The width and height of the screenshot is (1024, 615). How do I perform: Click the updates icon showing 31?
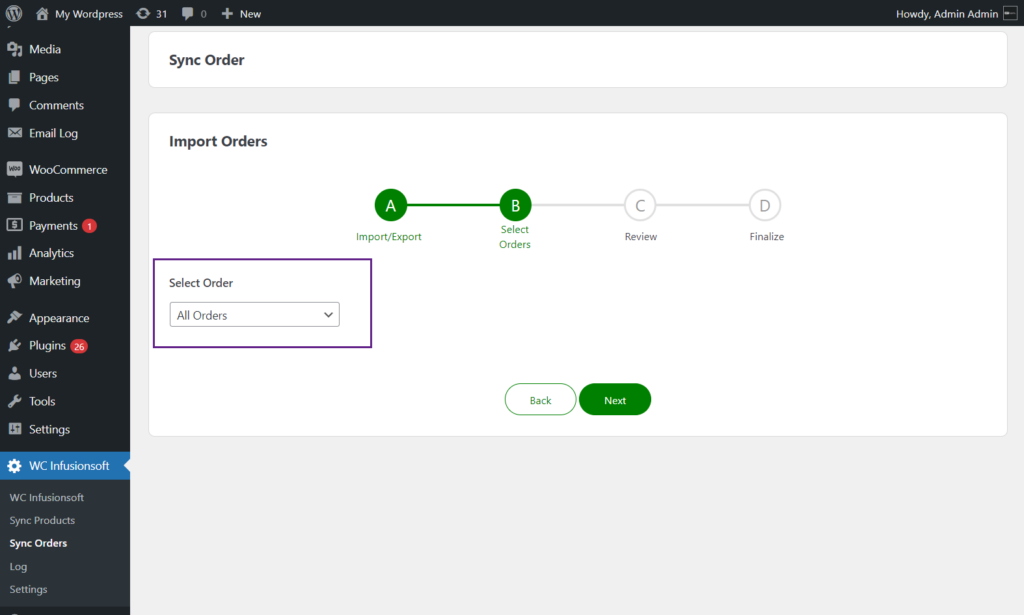click(143, 14)
